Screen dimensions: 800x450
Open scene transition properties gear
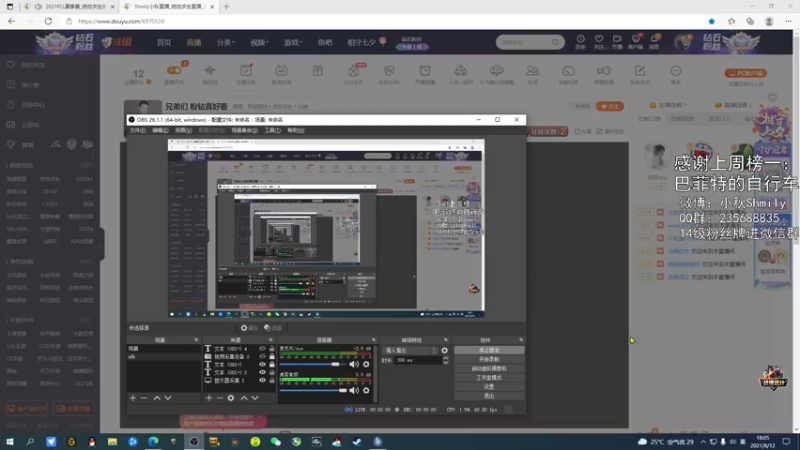444,351
